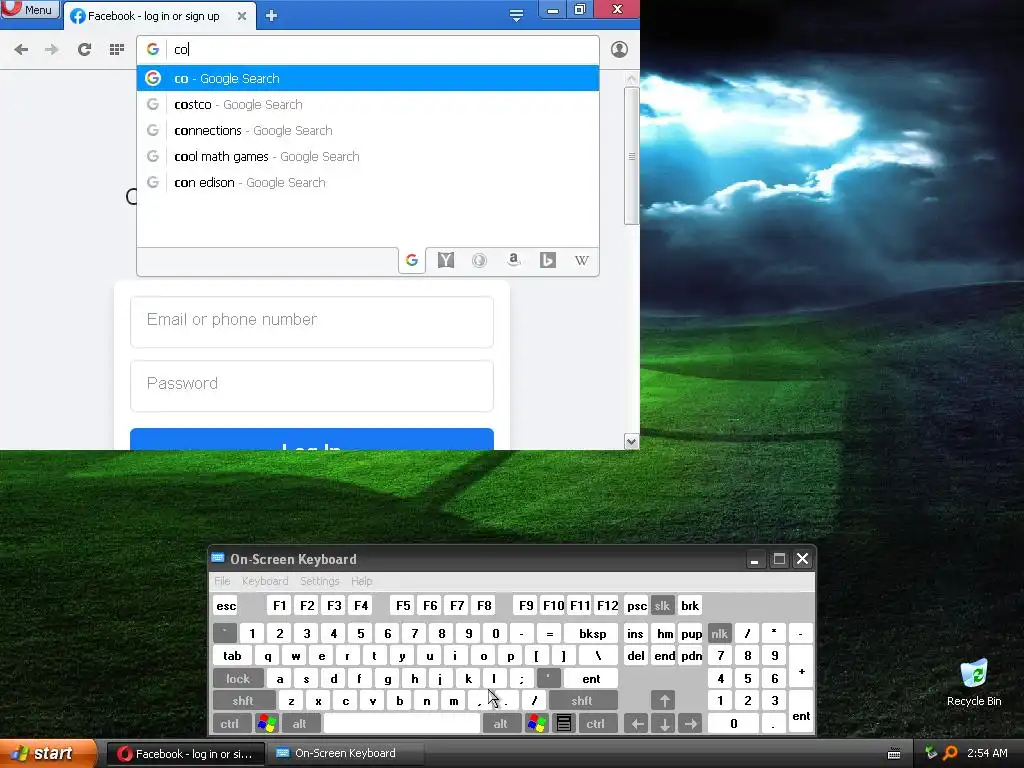The image size is (1024, 768).
Task: Click the left arrow key
Action: click(637, 724)
